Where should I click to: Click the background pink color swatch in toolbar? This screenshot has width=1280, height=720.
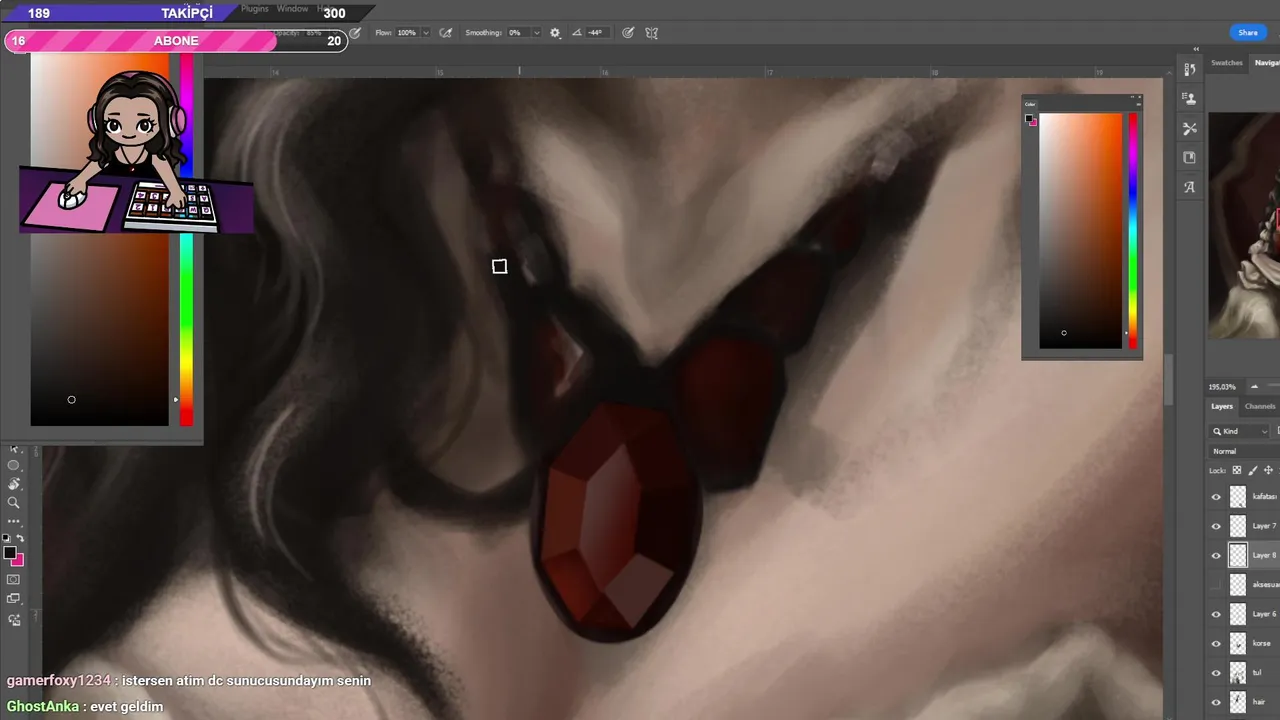pyautogui.click(x=18, y=561)
